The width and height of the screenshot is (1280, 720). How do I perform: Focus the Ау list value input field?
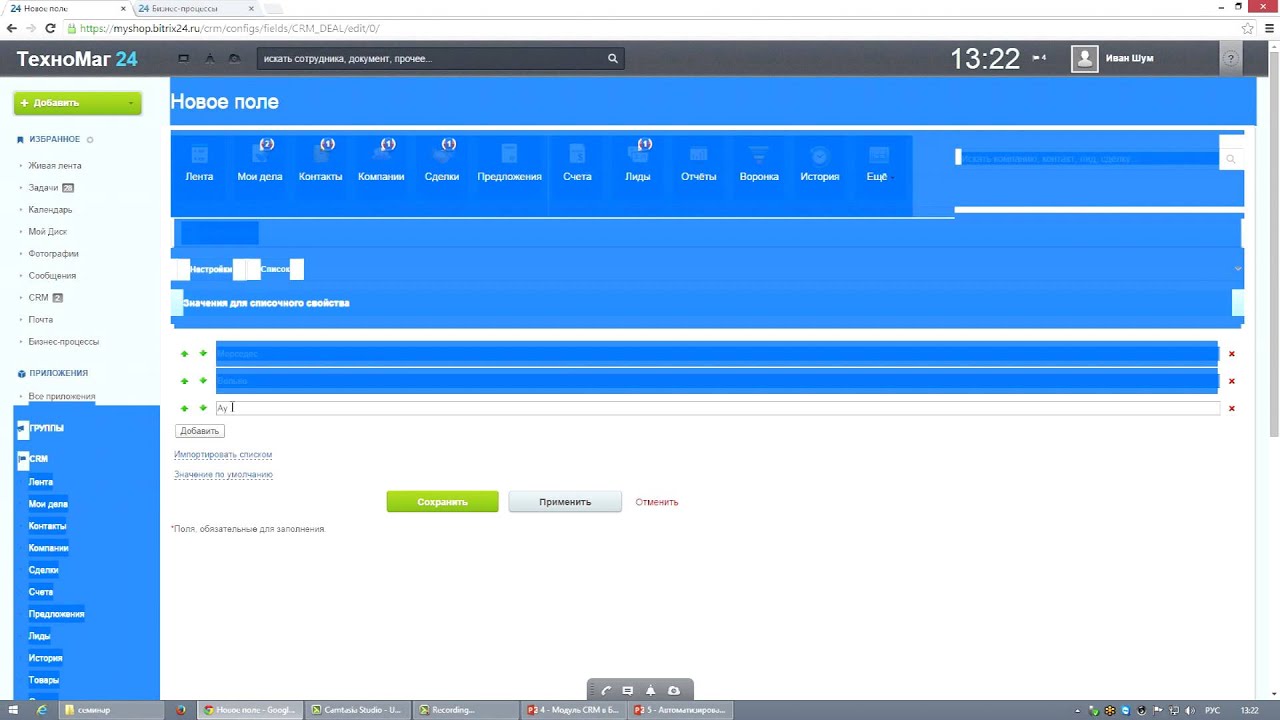718,408
